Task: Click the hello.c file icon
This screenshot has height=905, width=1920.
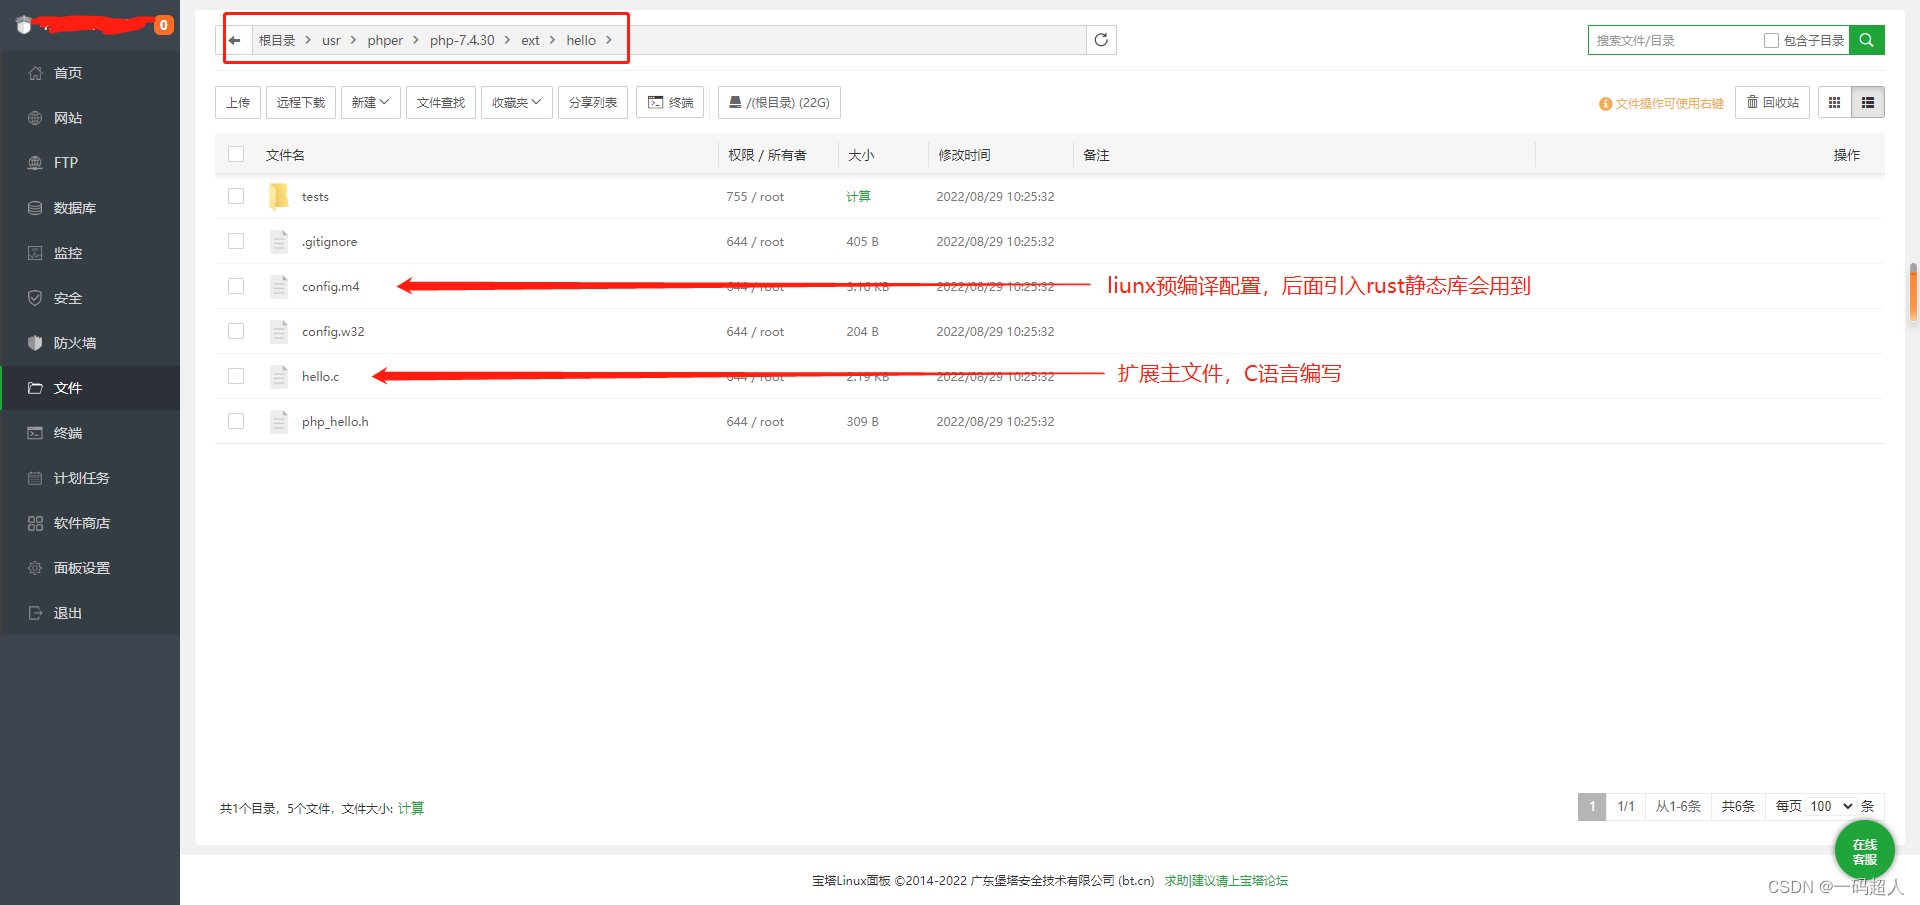Action: [279, 376]
